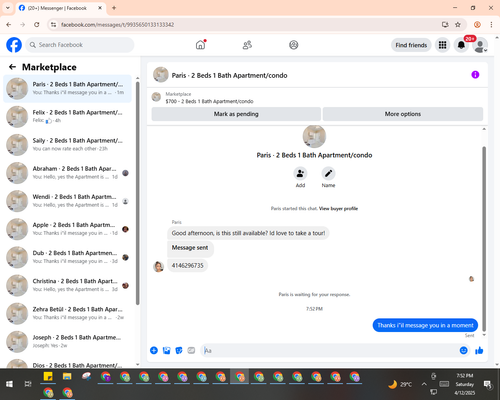Open Chrome's three-dot menu

(491, 25)
